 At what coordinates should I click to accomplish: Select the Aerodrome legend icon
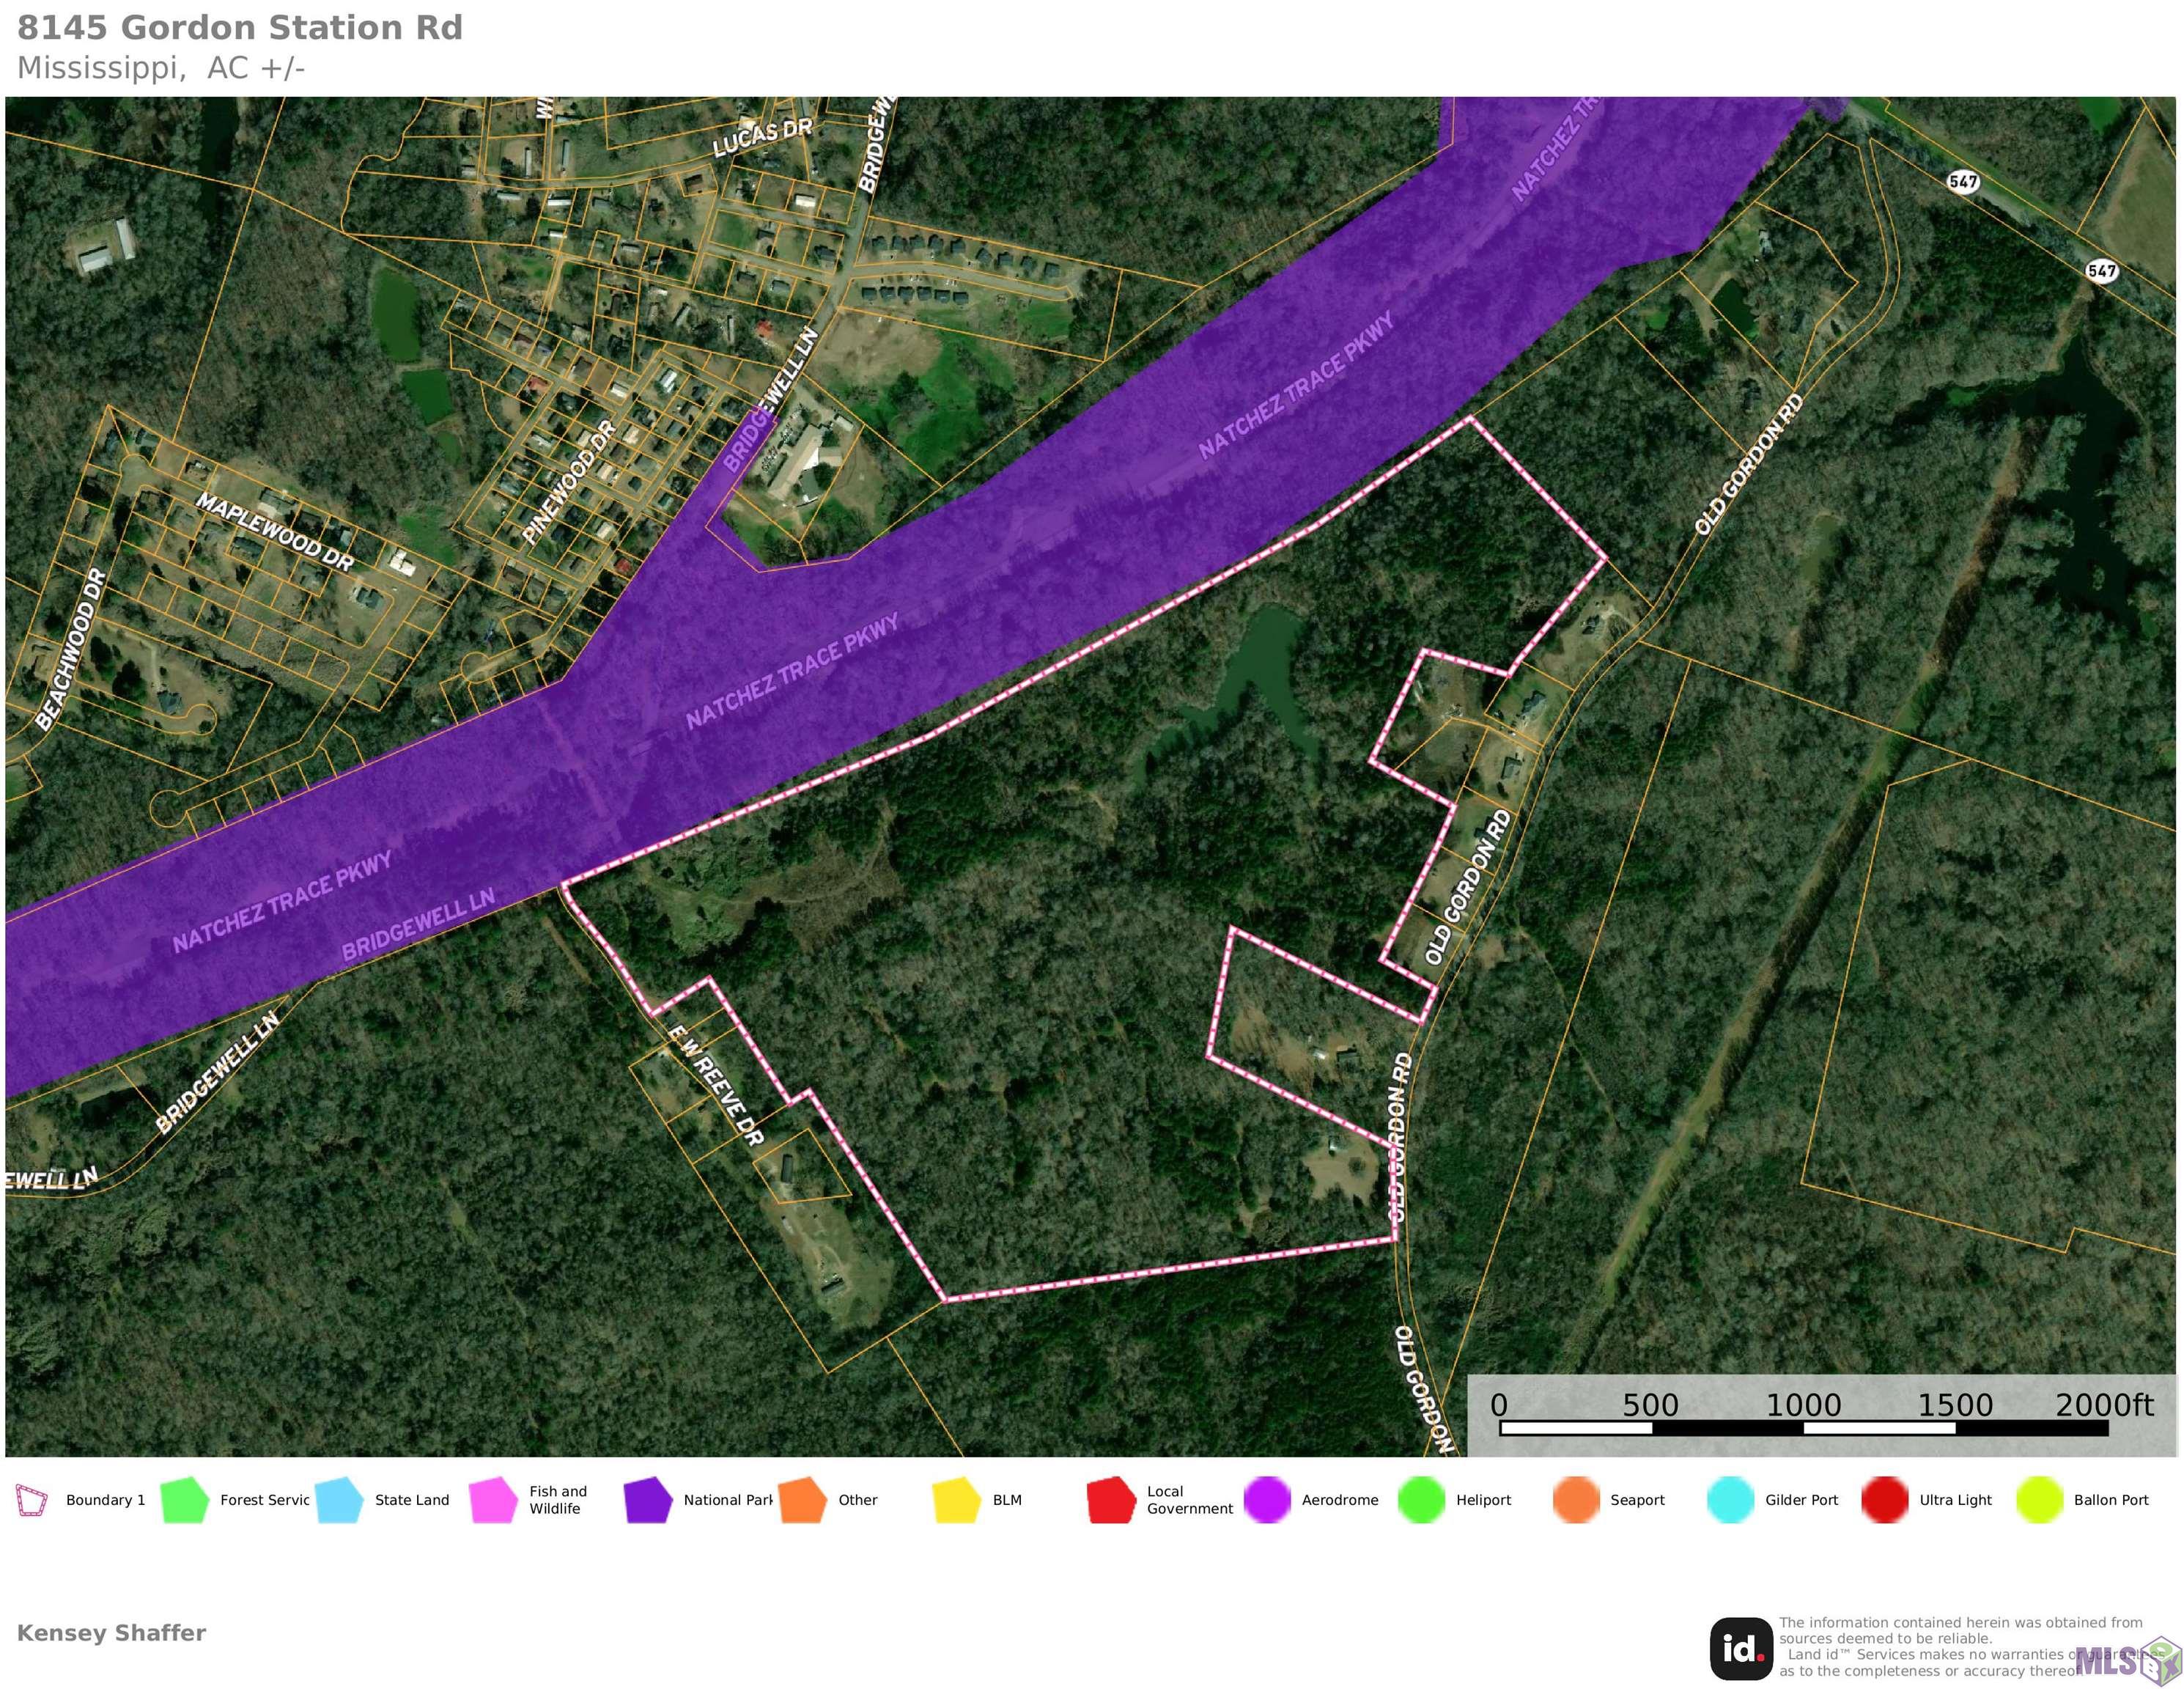click(1268, 1500)
